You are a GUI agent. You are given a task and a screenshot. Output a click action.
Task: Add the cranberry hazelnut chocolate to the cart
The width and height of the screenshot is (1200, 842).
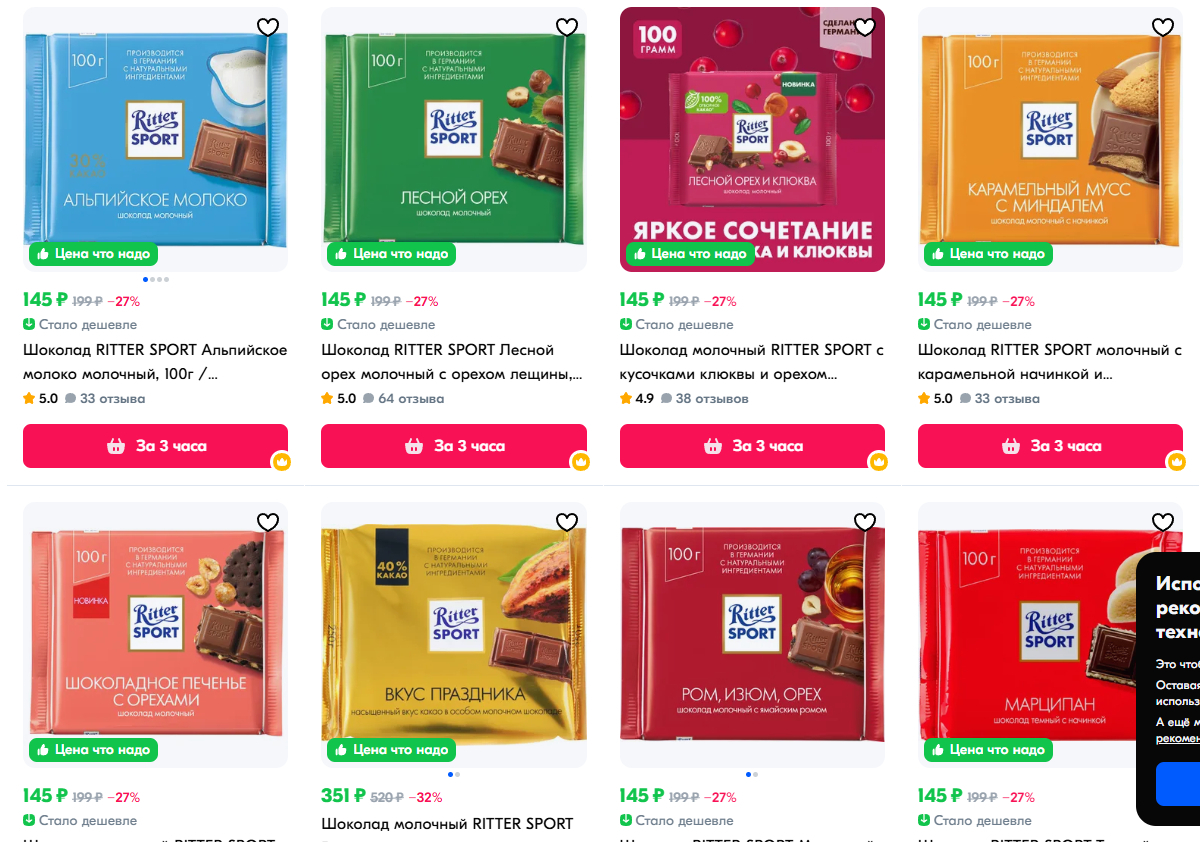tap(752, 446)
